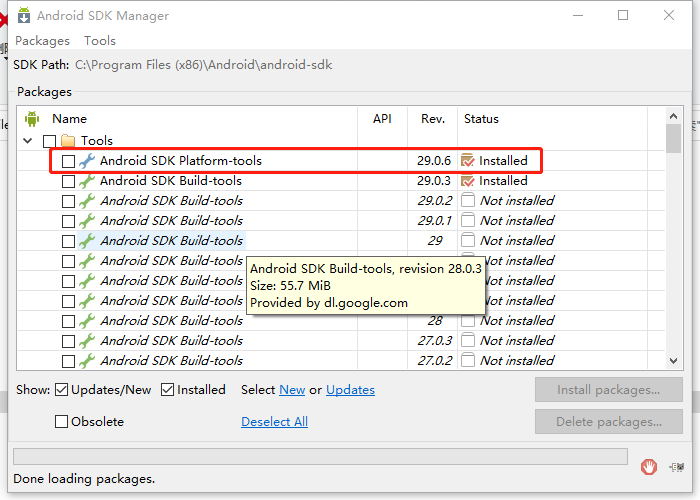Screen dimensions: 700x500
Task: Click the scrollbar down arrow
Action: (674, 361)
